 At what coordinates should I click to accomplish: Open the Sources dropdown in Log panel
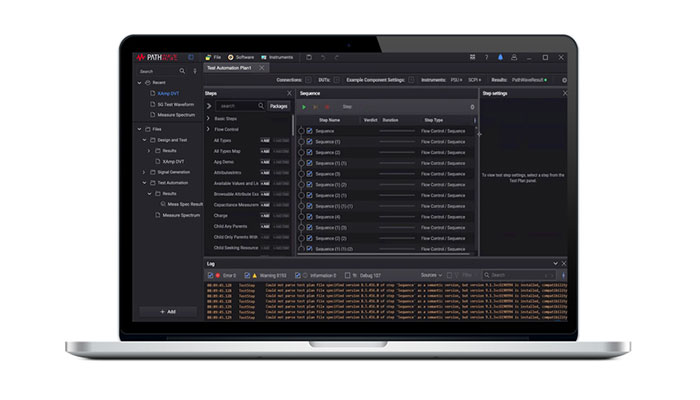[430, 274]
